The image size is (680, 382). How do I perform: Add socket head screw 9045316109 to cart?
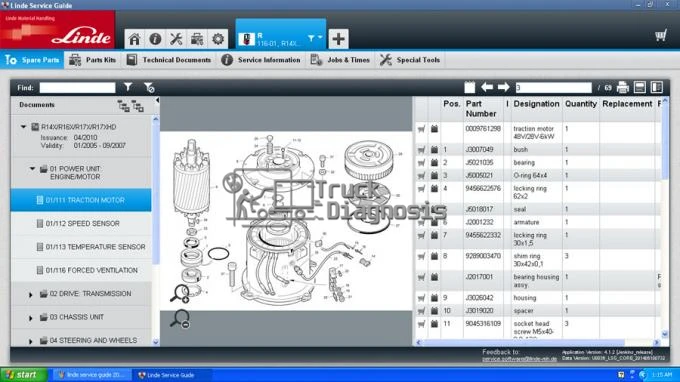pyautogui.click(x=421, y=324)
